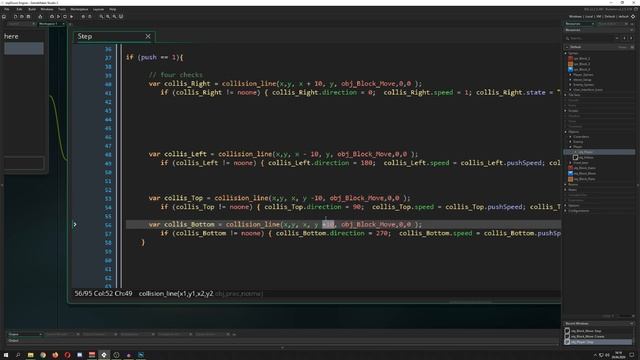The image size is (640, 360).
Task: Click the Clean toolbar icon
Action: [x=71, y=17]
